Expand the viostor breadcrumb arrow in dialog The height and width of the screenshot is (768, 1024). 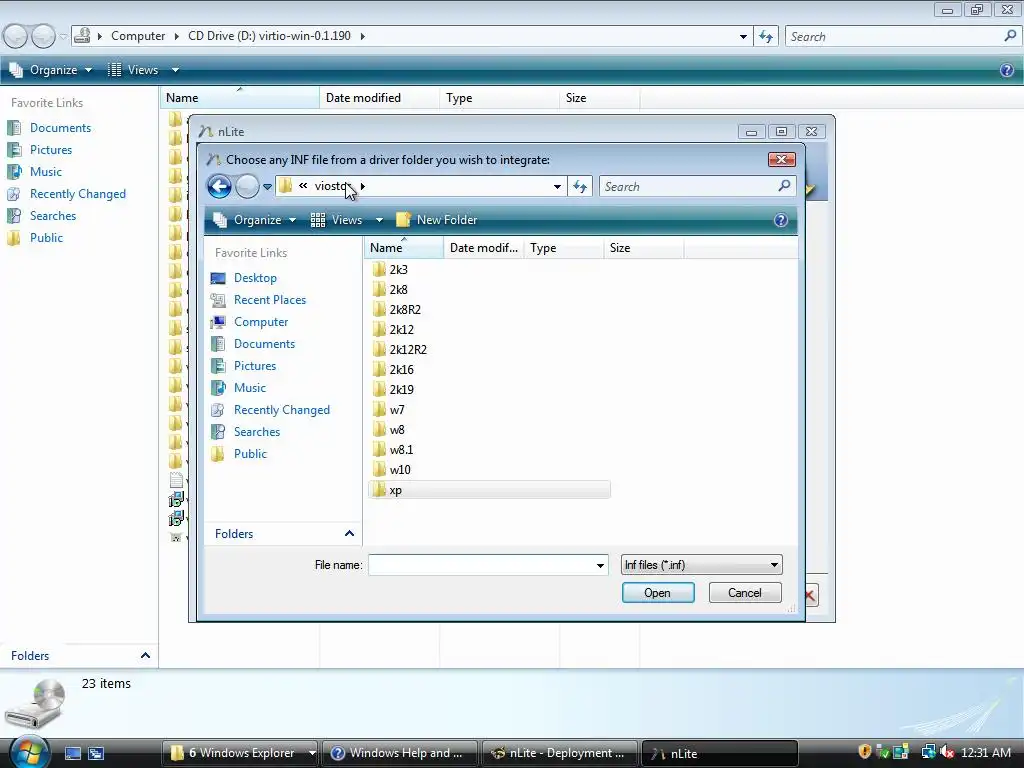tap(362, 186)
